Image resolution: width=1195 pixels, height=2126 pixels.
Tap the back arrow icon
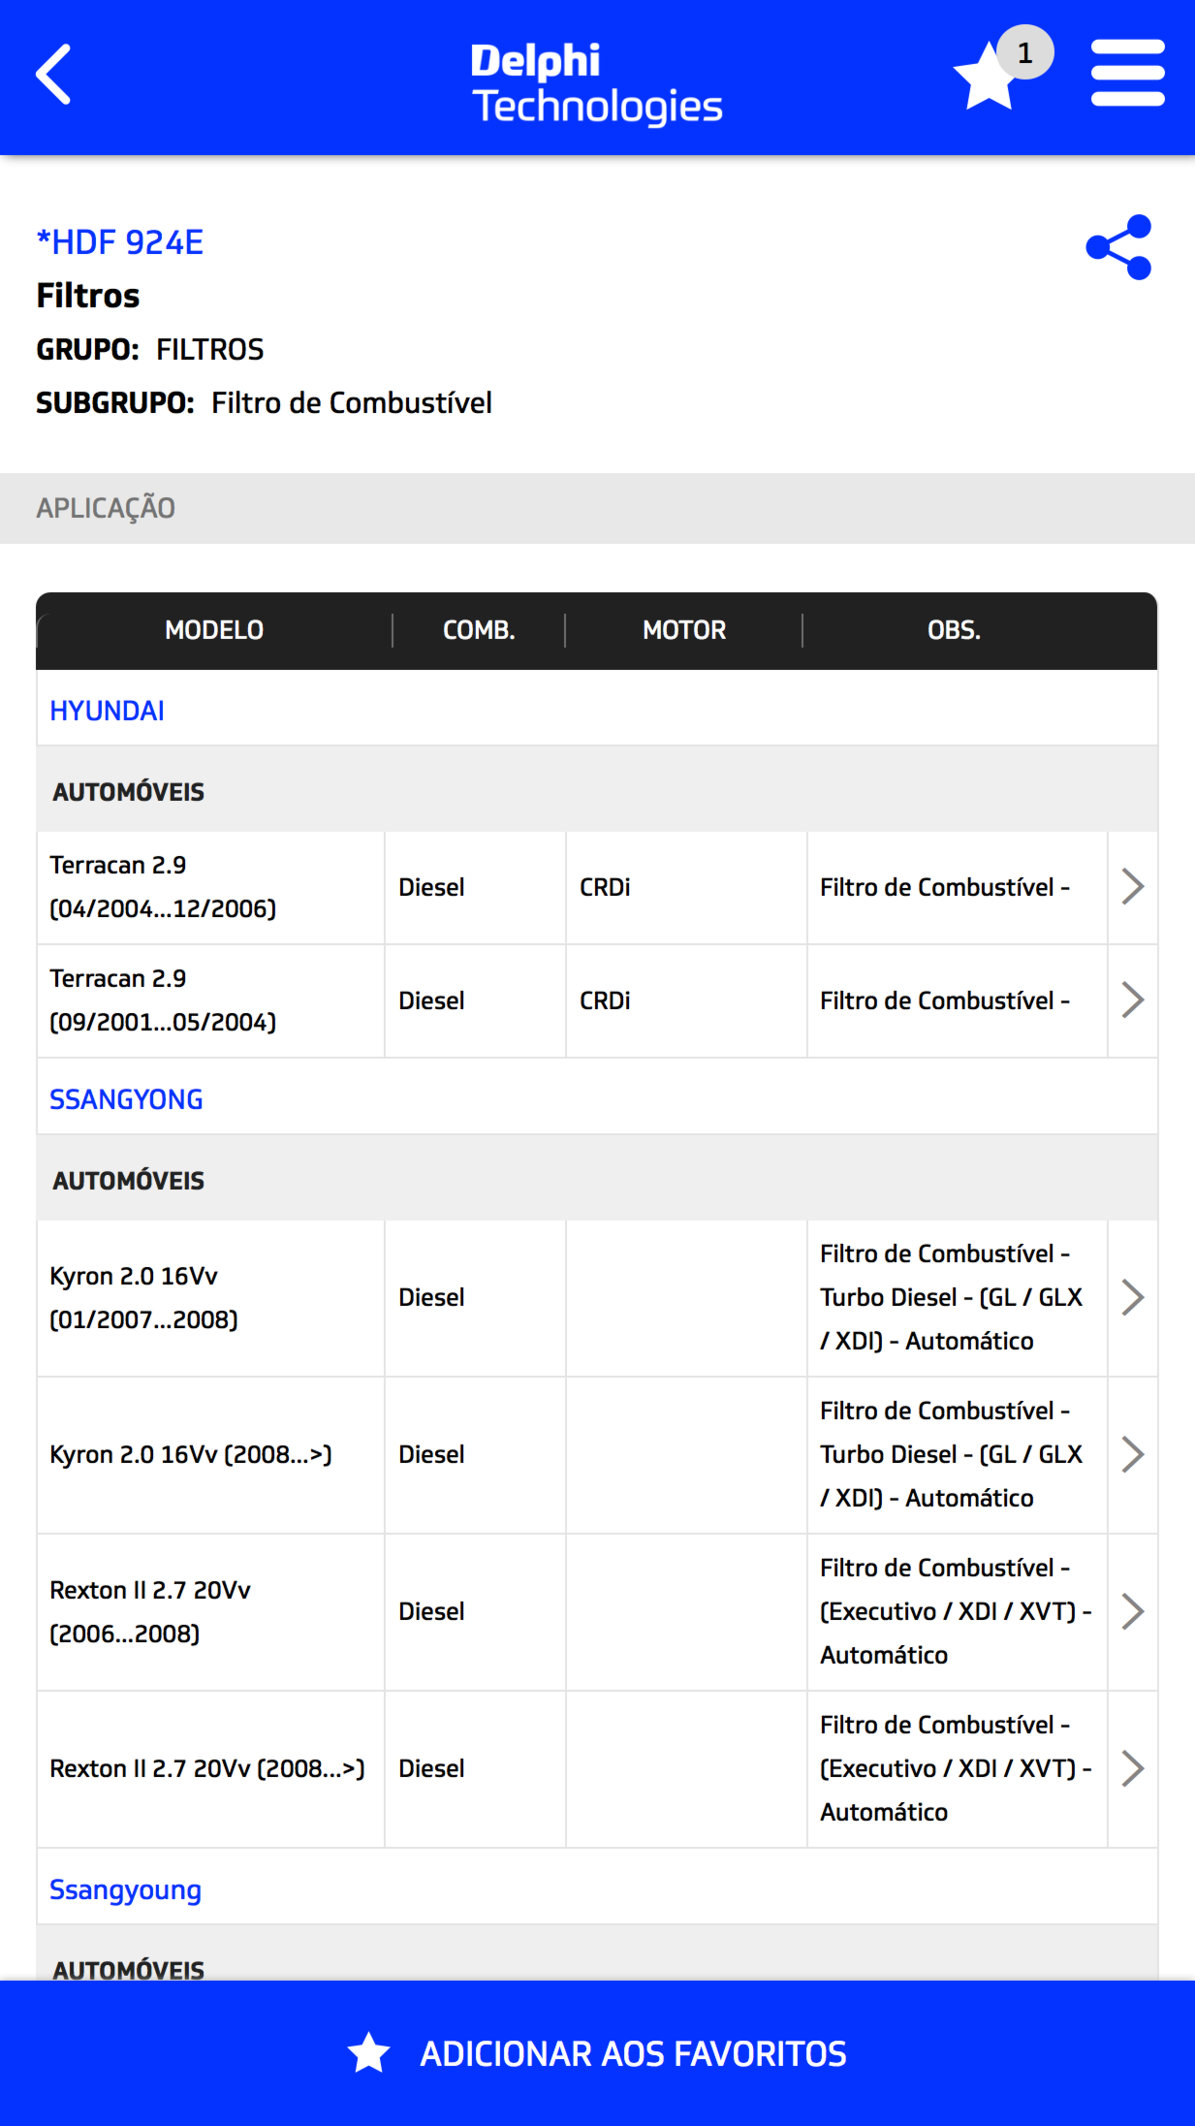click(54, 74)
